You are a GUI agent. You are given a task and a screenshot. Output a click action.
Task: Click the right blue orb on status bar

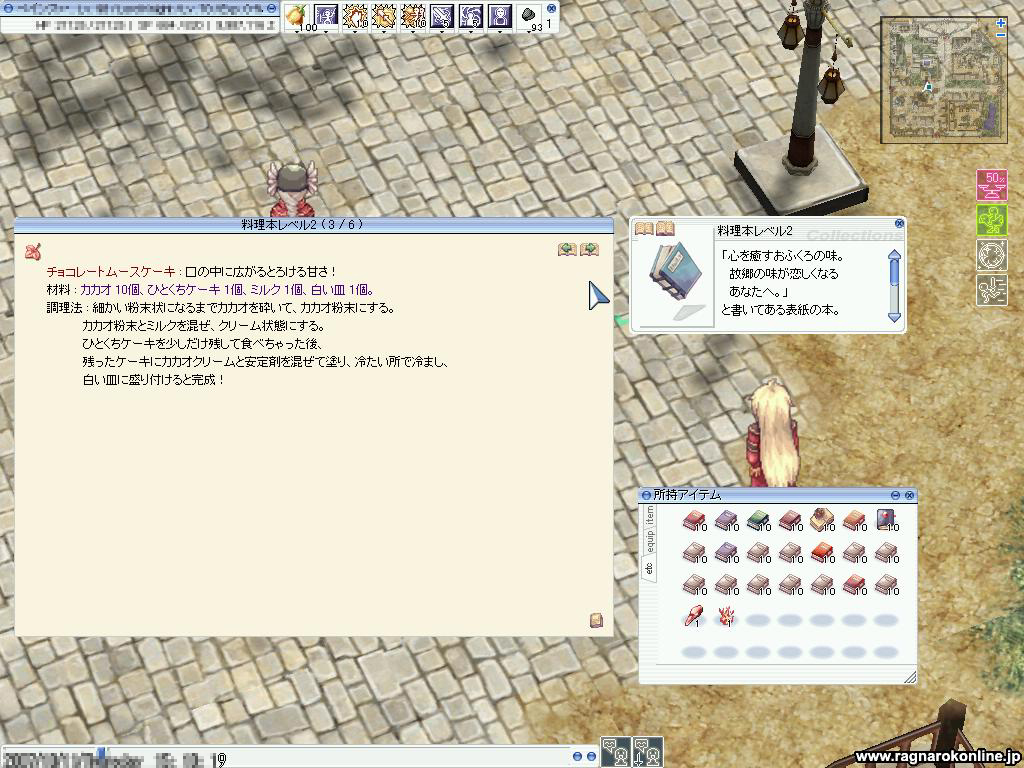point(272,8)
